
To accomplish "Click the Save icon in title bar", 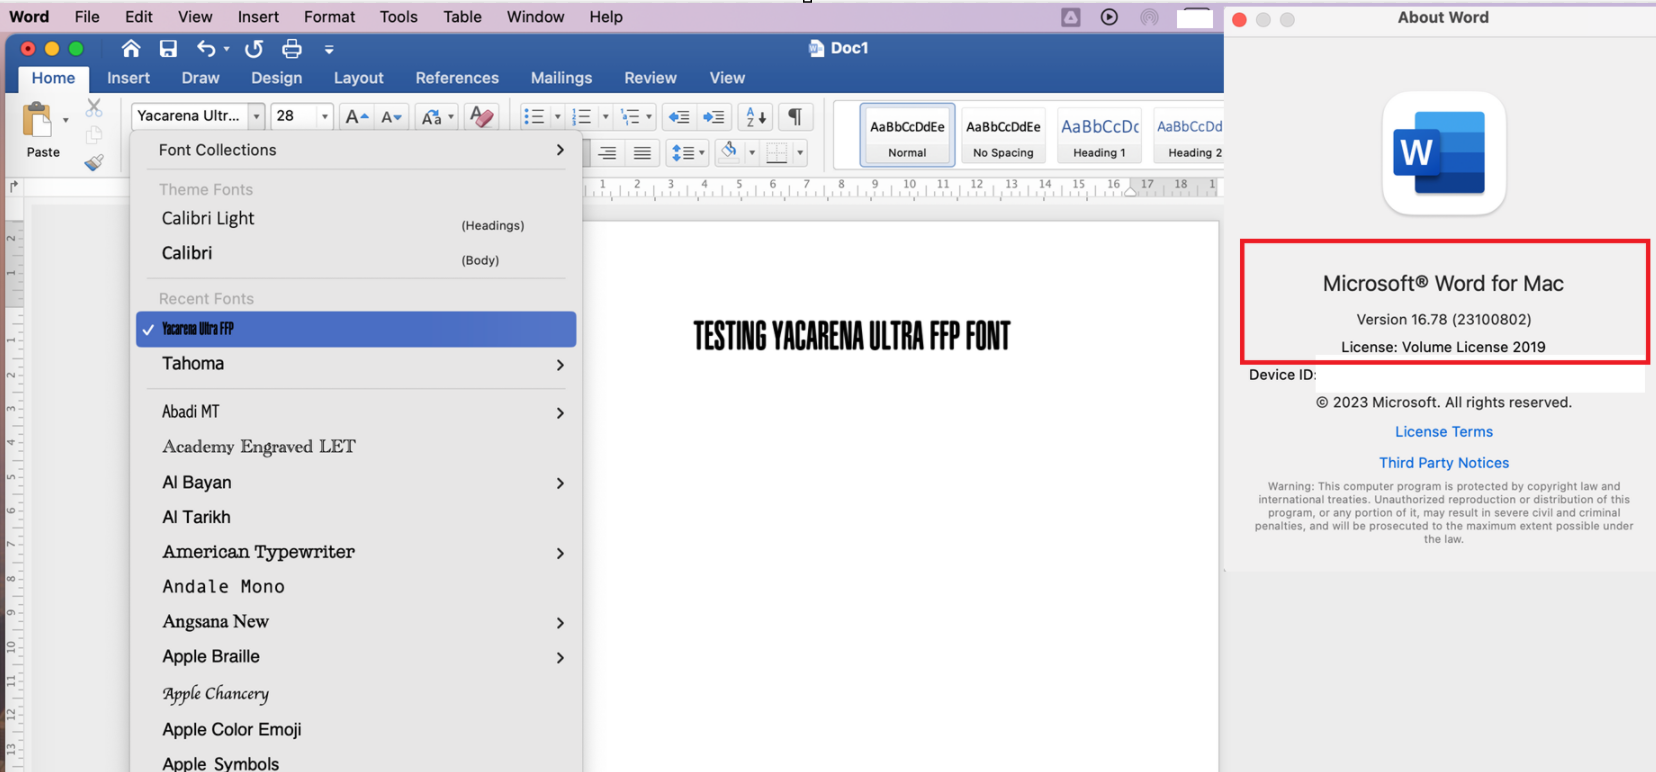I will [x=168, y=48].
